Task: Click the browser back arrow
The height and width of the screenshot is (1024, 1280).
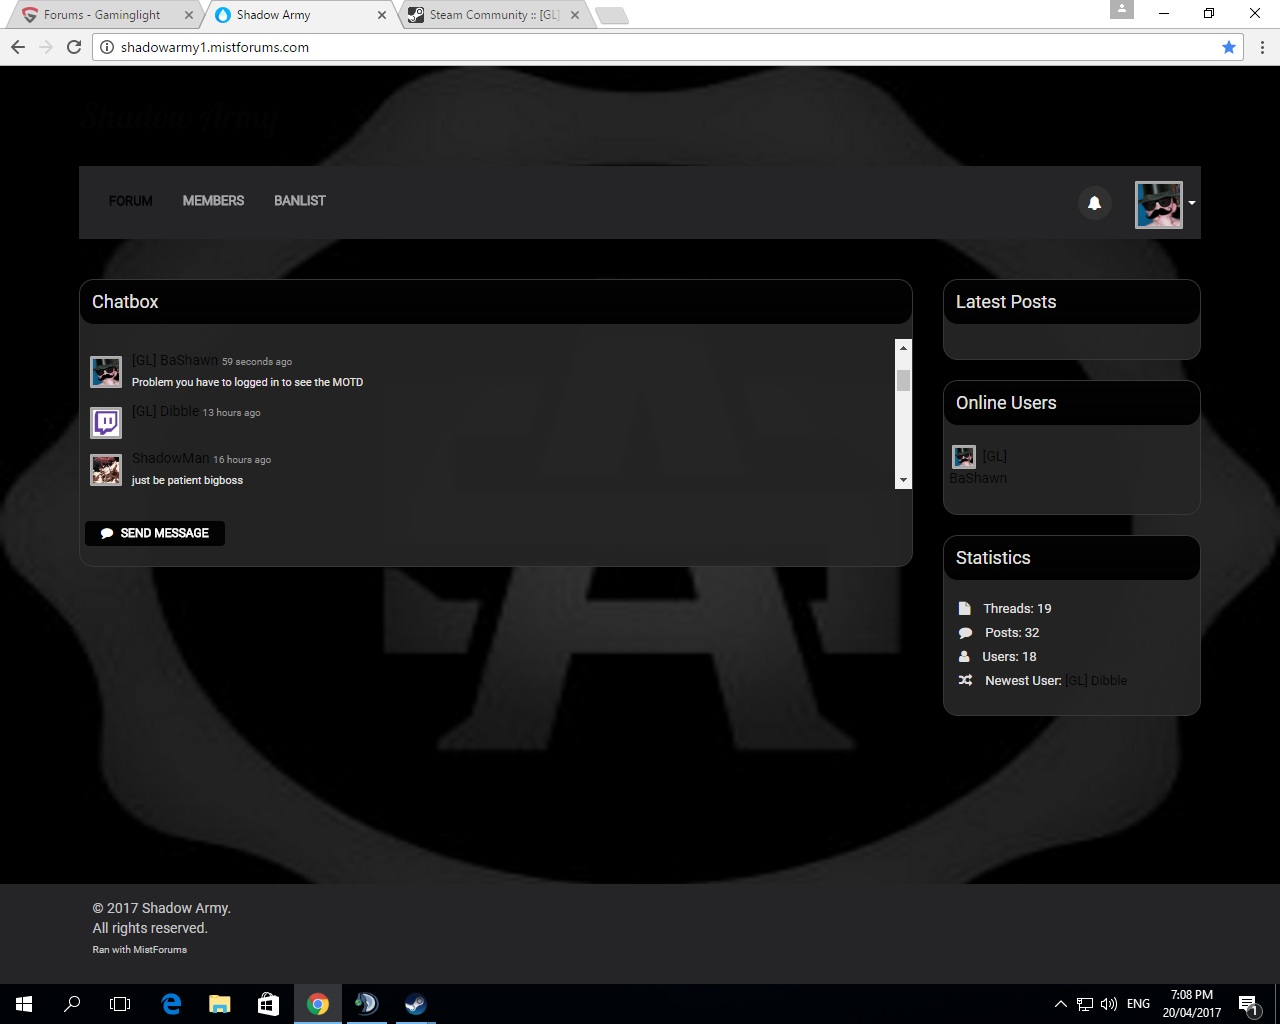Action: coord(18,47)
